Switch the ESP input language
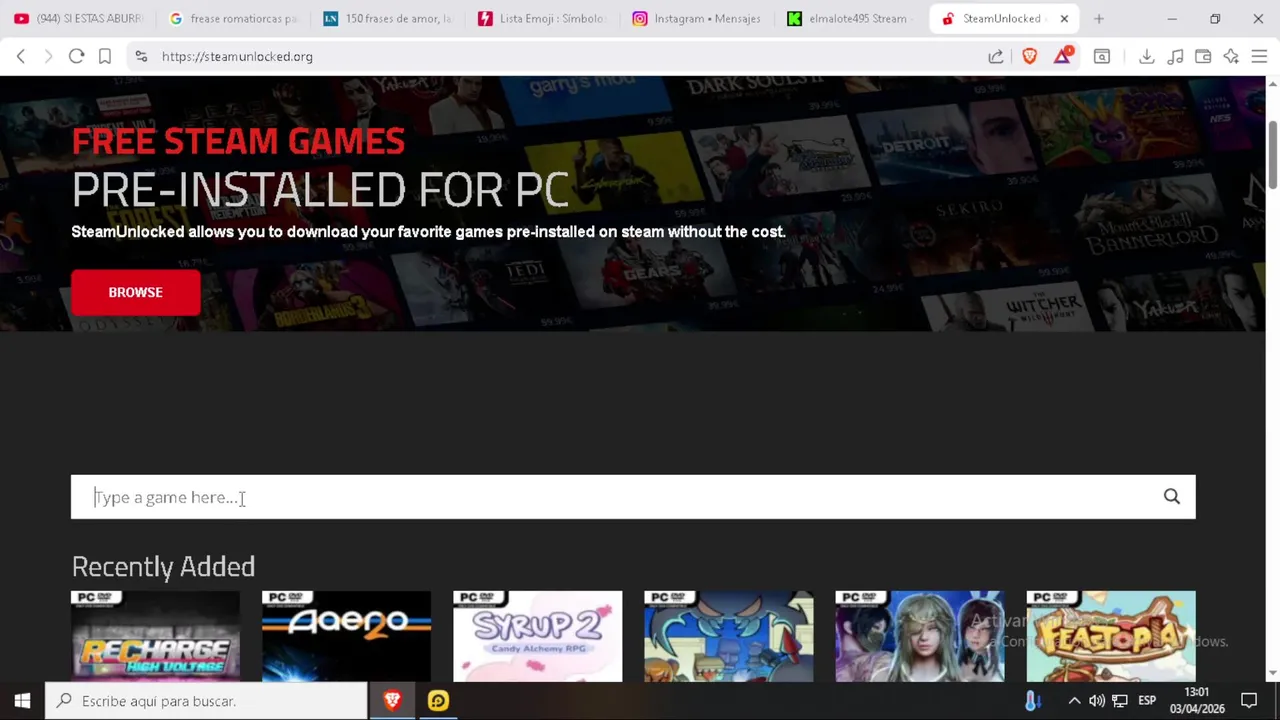1280x720 pixels. (1147, 701)
